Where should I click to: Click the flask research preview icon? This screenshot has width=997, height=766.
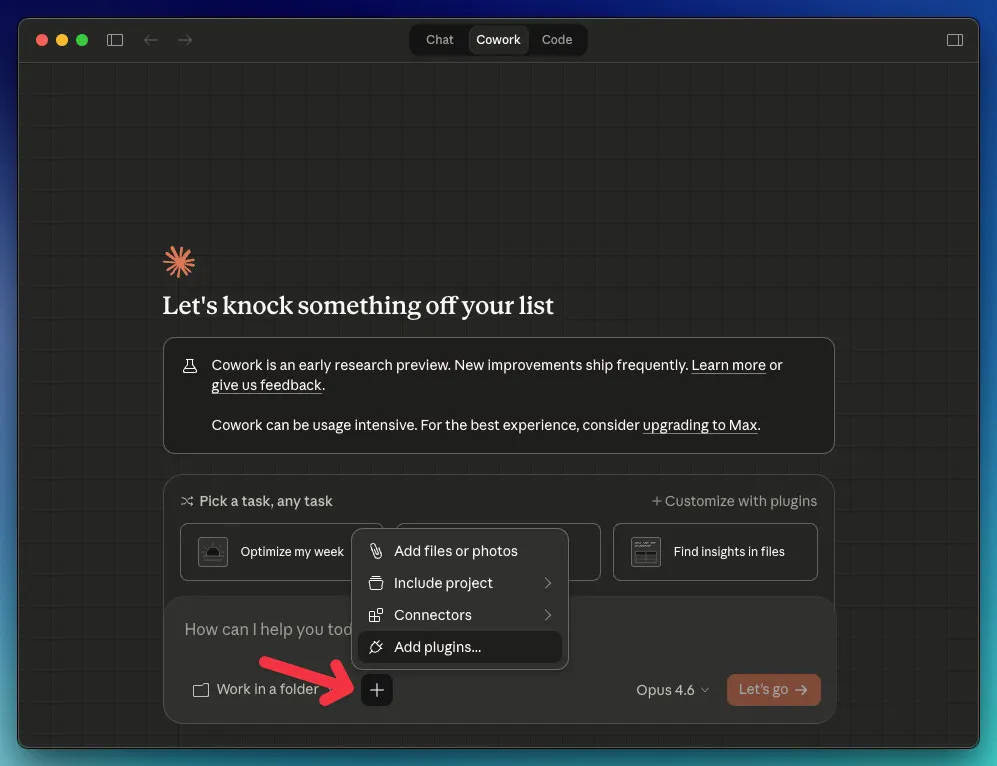[x=189, y=366]
